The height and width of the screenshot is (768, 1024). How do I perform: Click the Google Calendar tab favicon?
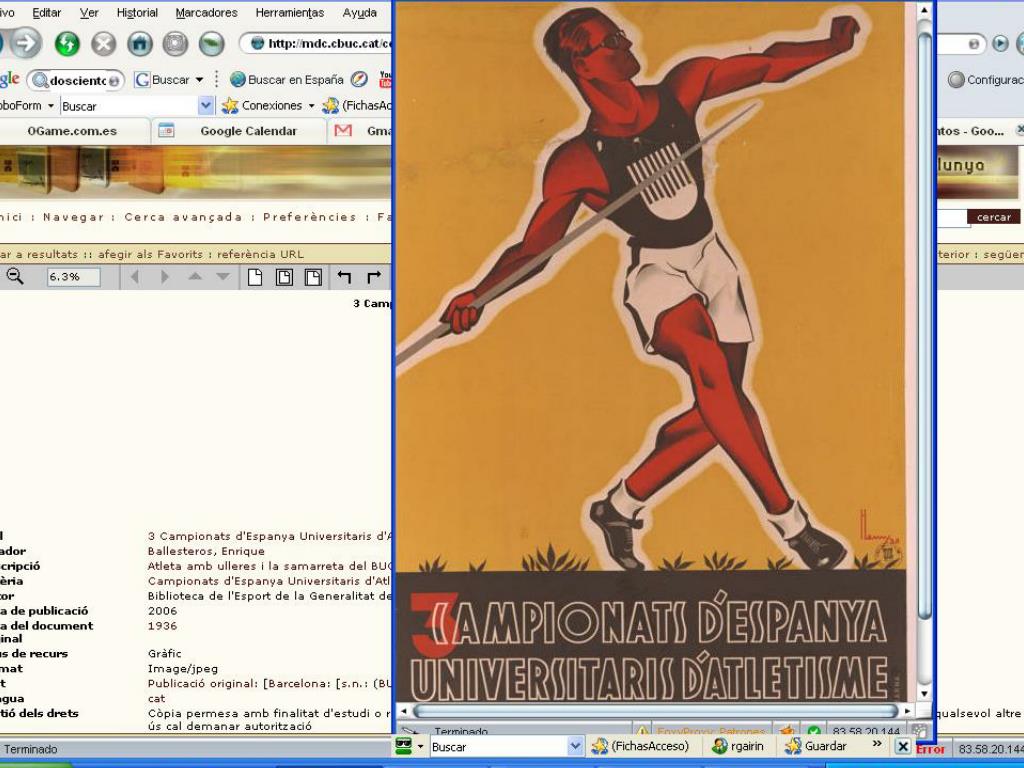[x=167, y=131]
